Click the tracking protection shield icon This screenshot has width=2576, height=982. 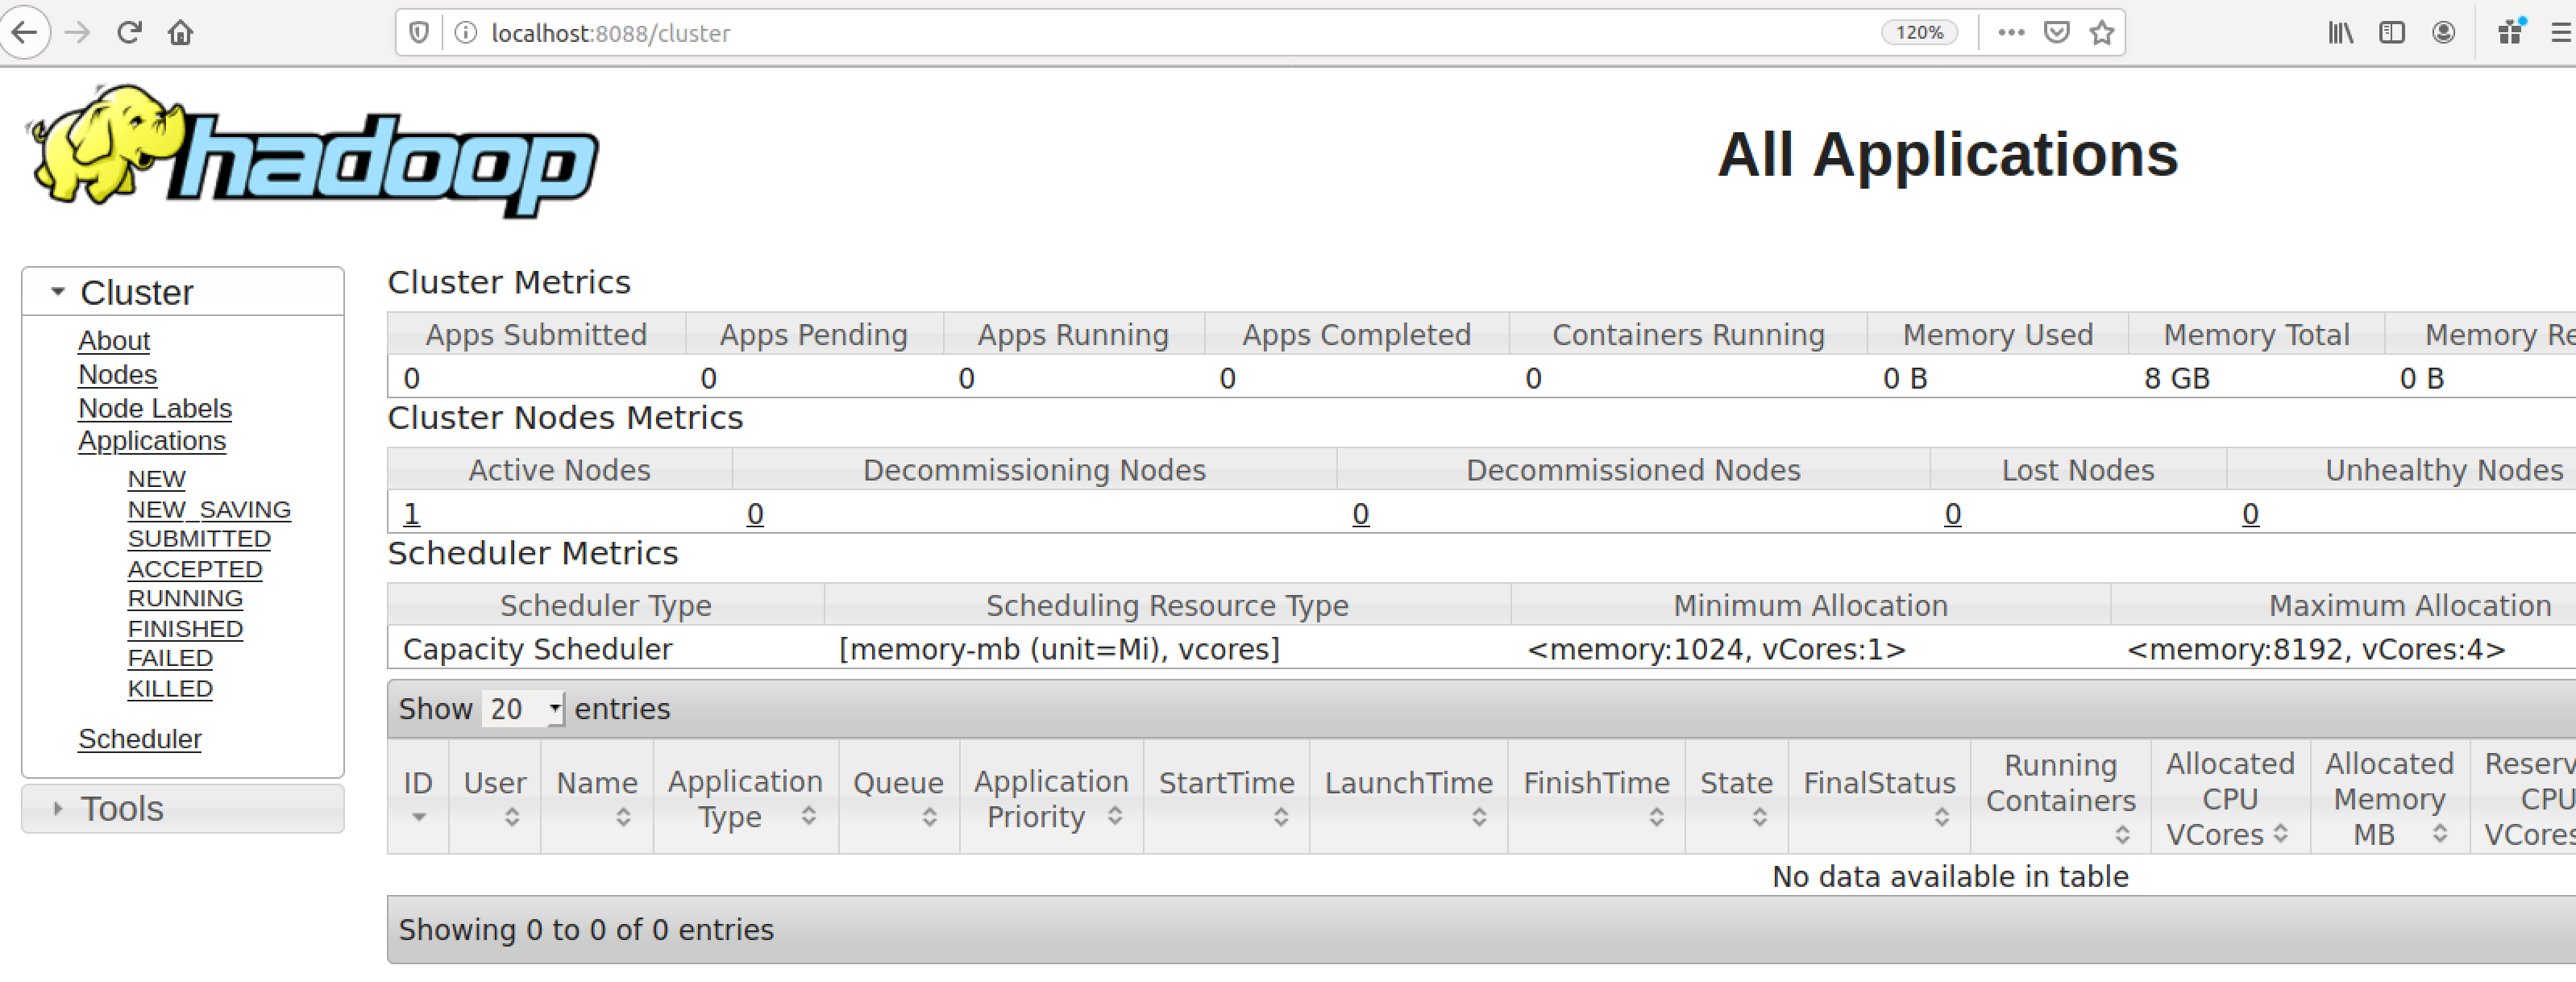tap(419, 33)
